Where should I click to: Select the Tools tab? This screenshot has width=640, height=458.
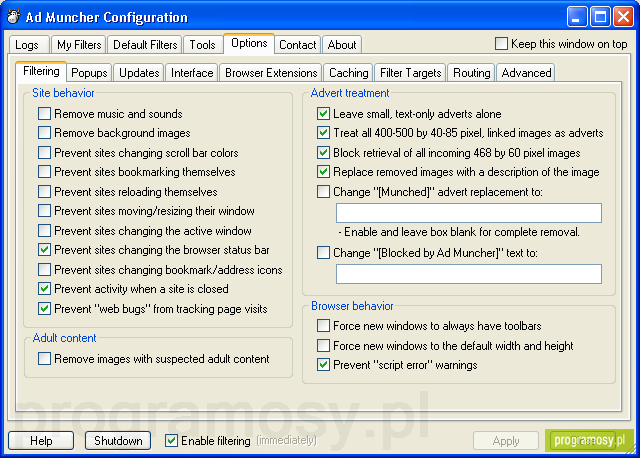(202, 44)
